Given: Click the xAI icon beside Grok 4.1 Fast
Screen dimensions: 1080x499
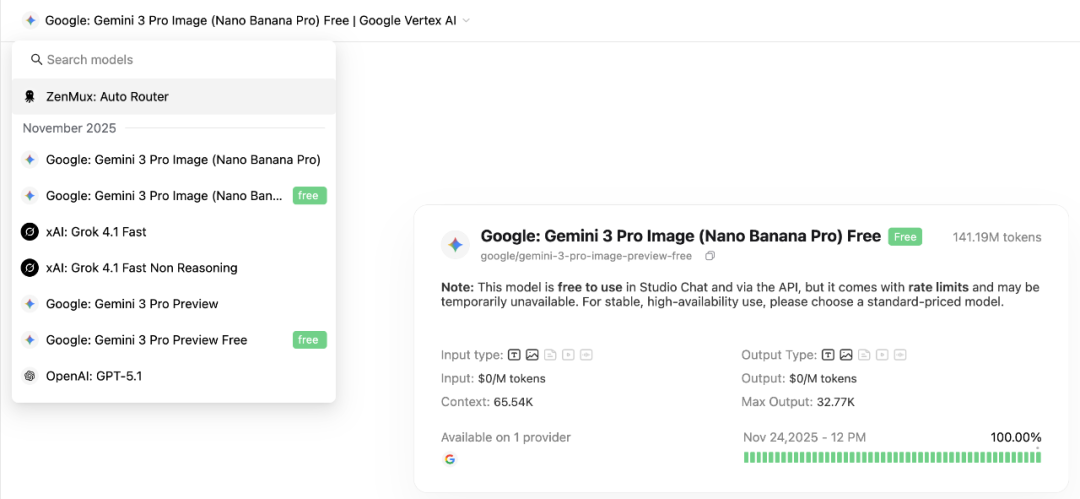Looking at the screenshot, I should click(30, 232).
